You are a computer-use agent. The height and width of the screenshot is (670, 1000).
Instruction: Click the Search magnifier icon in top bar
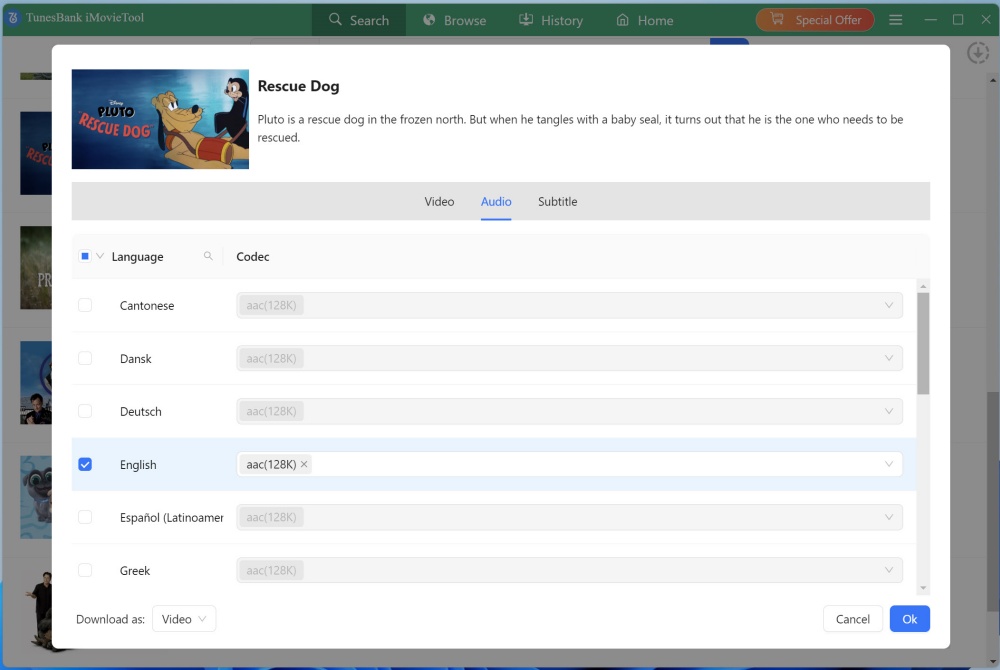point(336,20)
